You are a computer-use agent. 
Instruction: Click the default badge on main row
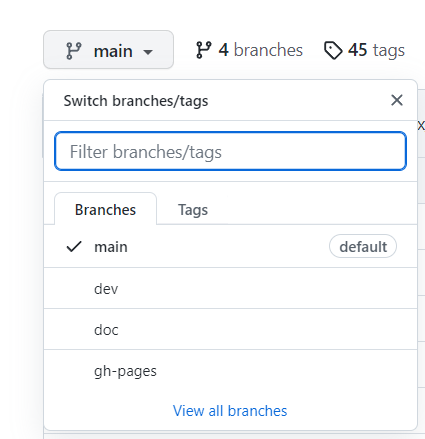click(363, 247)
